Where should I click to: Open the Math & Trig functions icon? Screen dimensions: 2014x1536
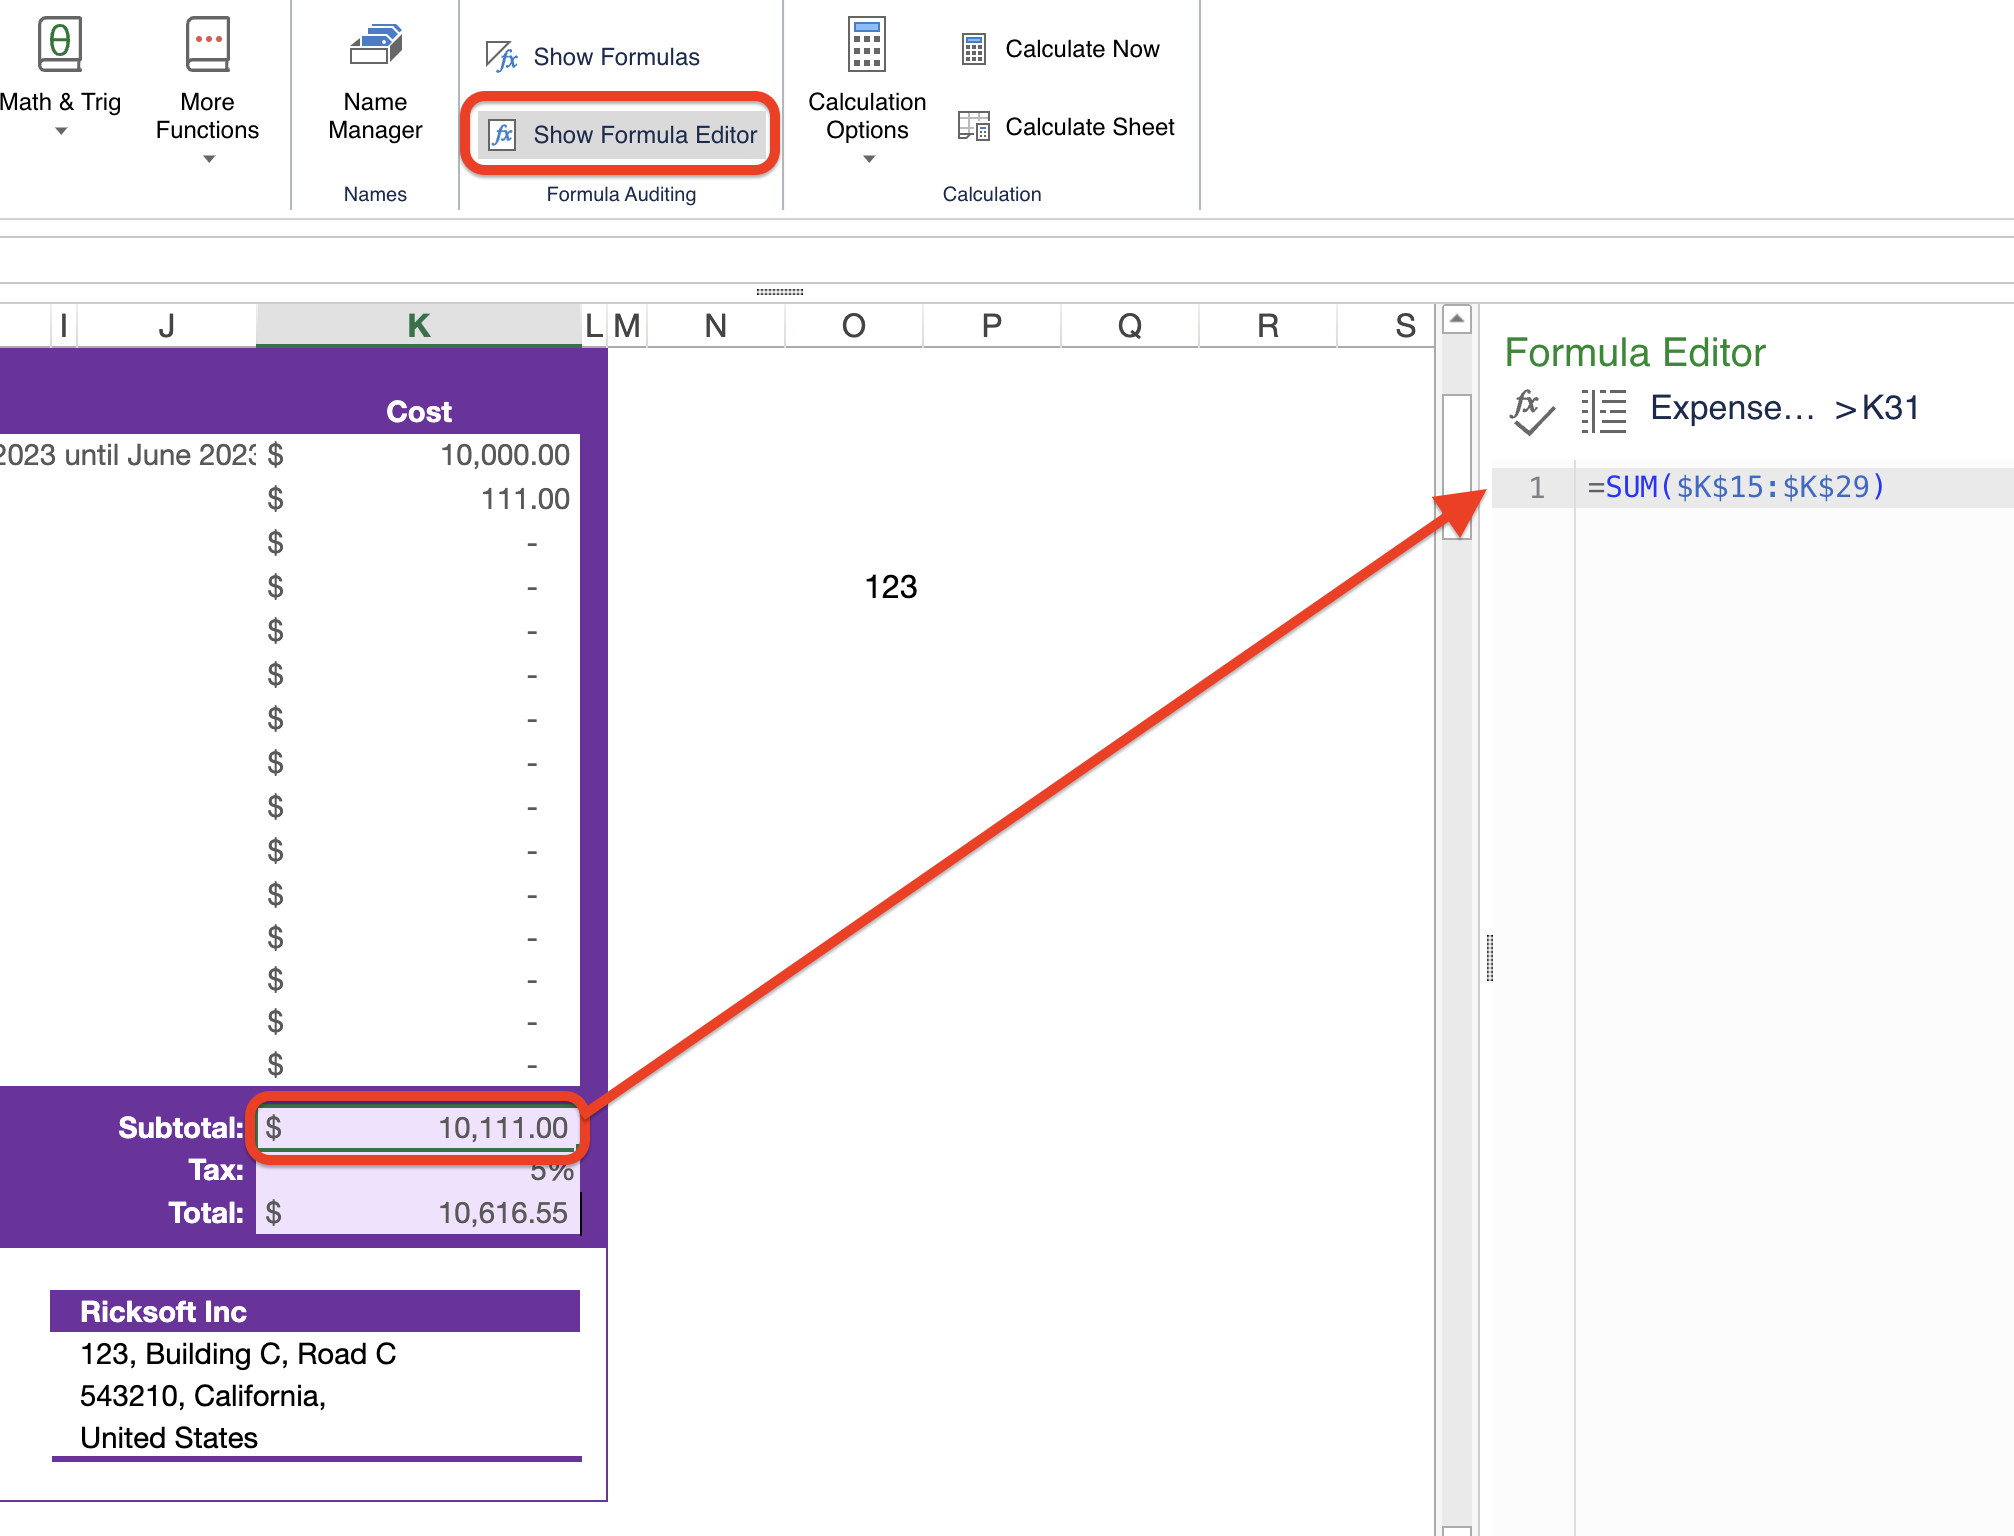[x=59, y=42]
